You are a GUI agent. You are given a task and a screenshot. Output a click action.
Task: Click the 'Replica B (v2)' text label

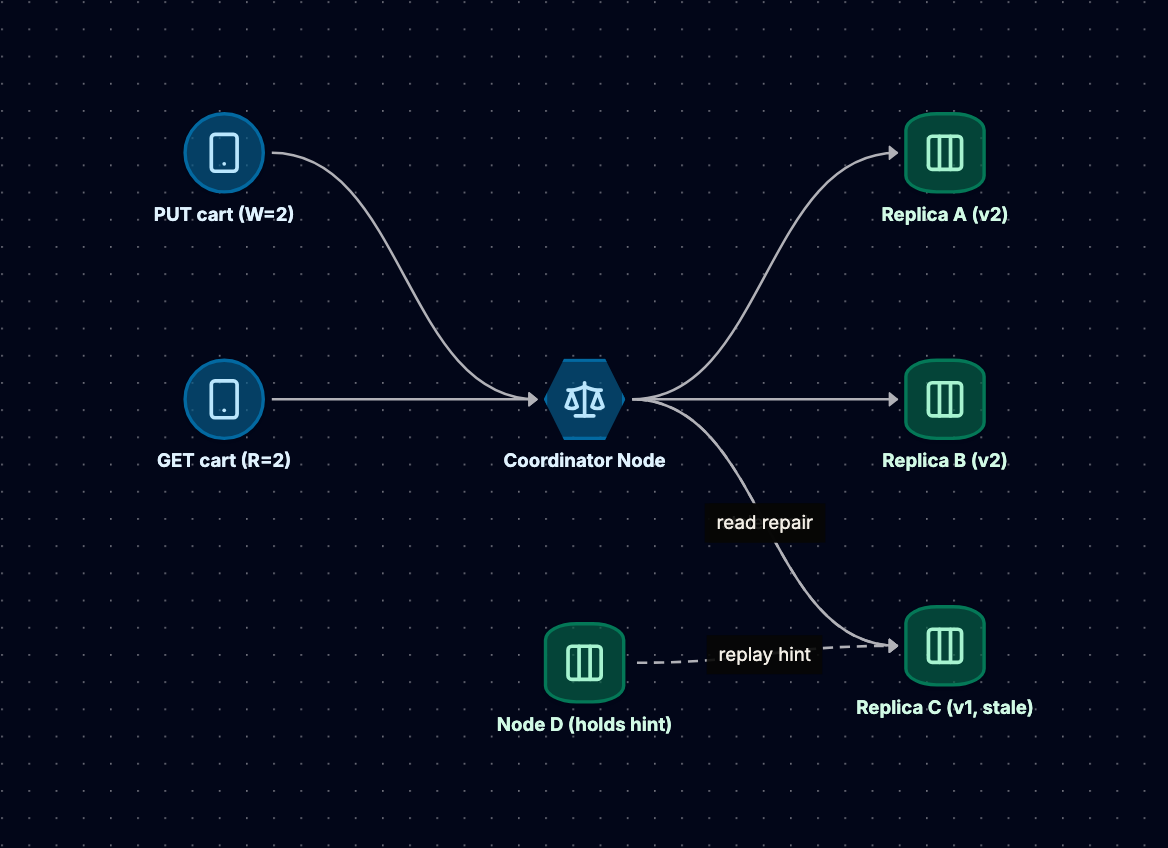pos(945,461)
